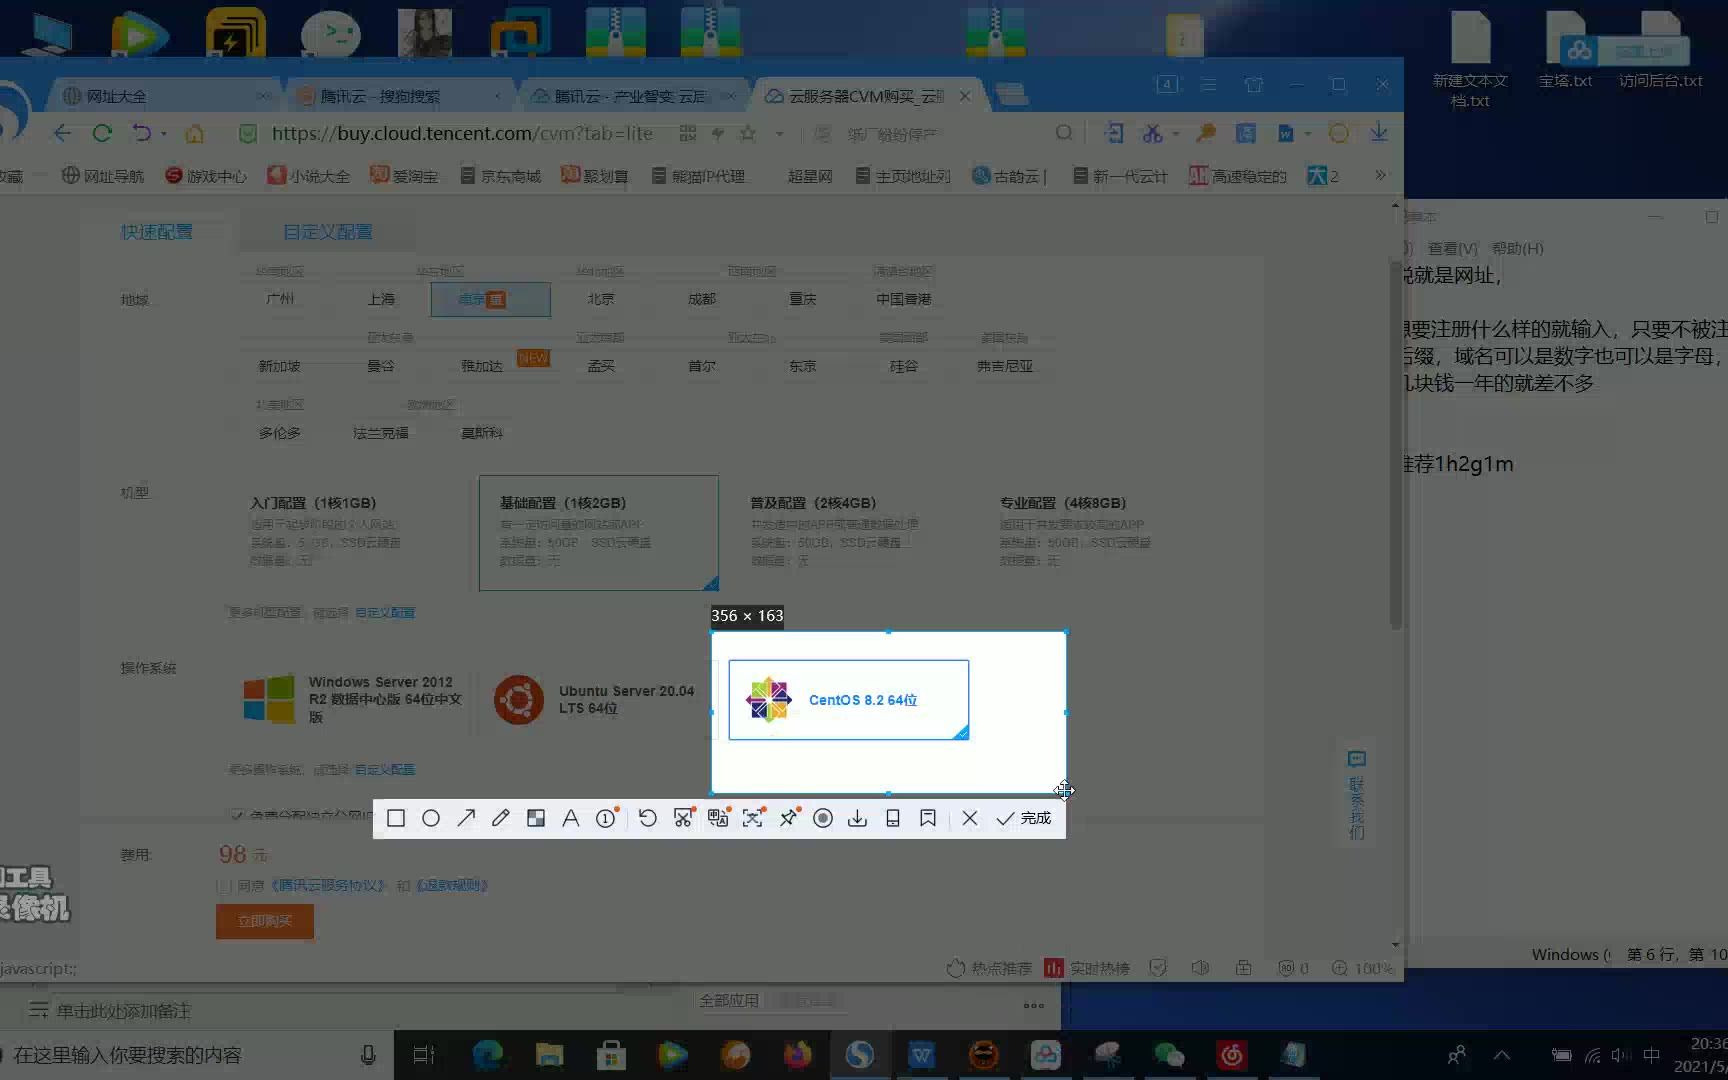Open the browser home page

pos(195,133)
